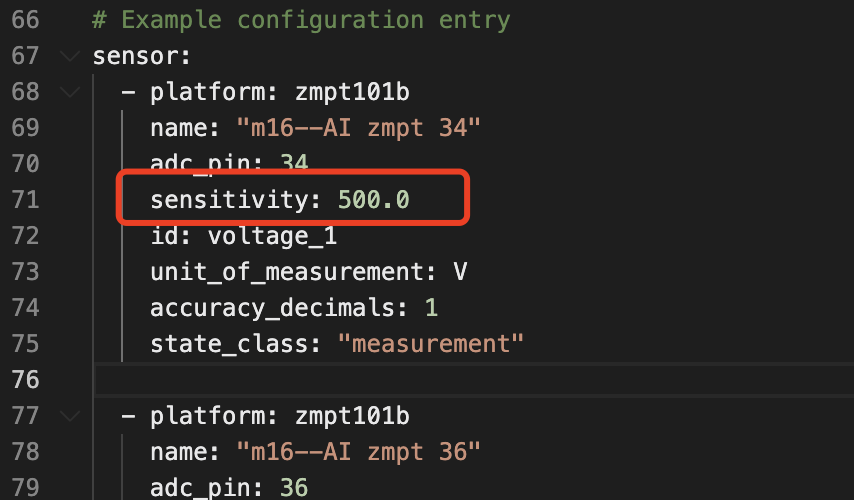Click line number 71 in the gutter
Screen dimensions: 854x500
click(26, 200)
